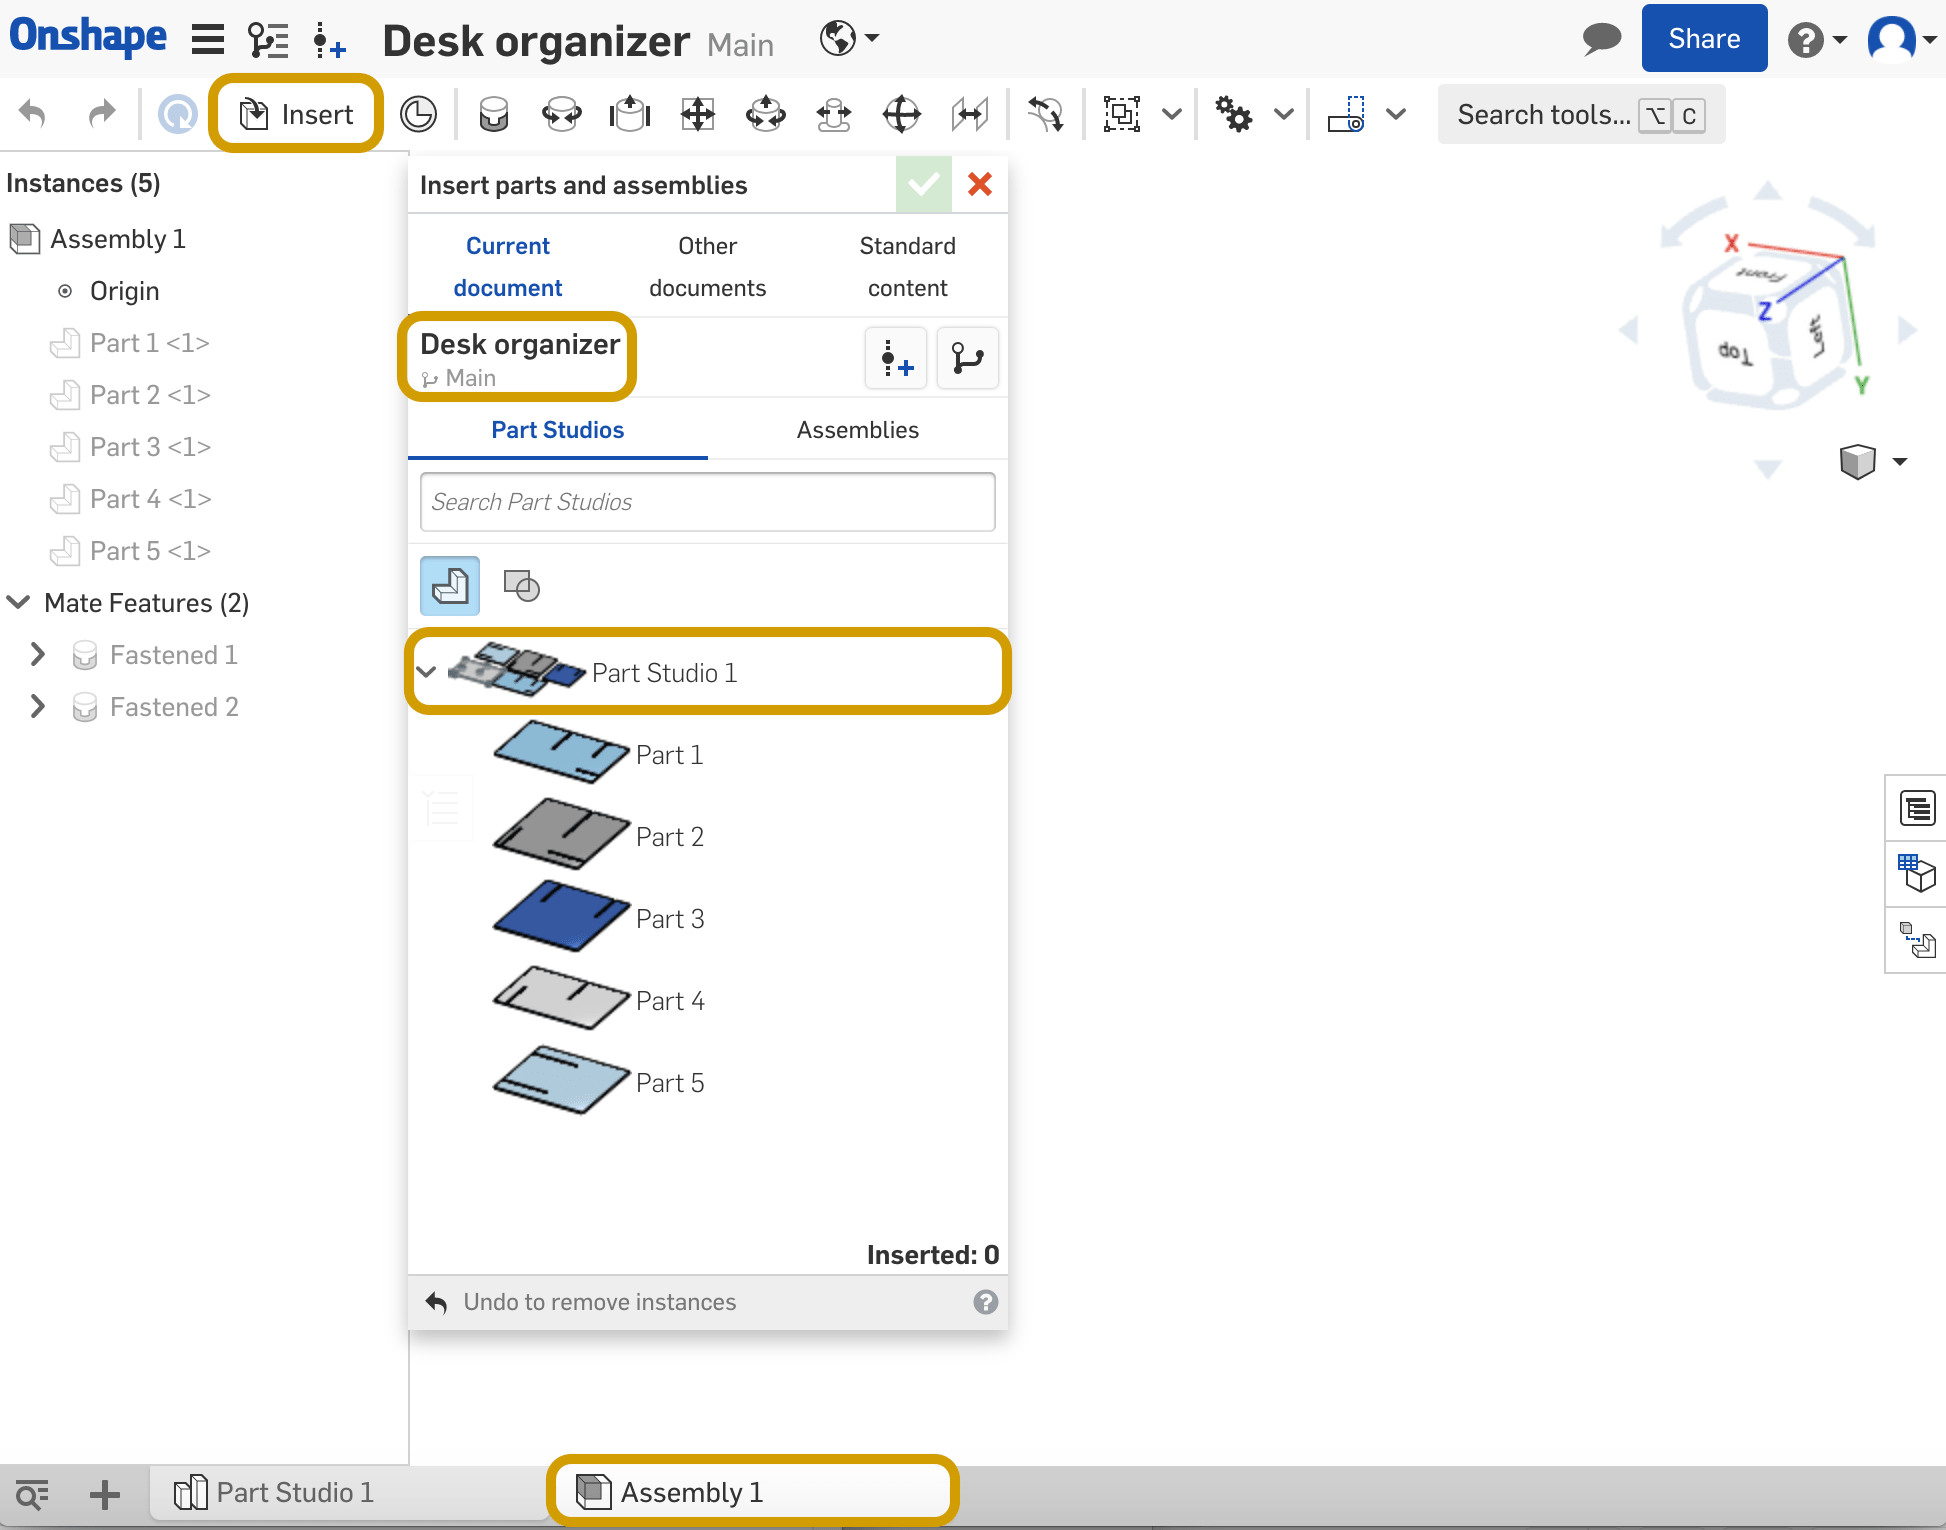Expand the pattern tool dropdown arrow
Screen dimensions: 1946x1530
tap(1396, 114)
